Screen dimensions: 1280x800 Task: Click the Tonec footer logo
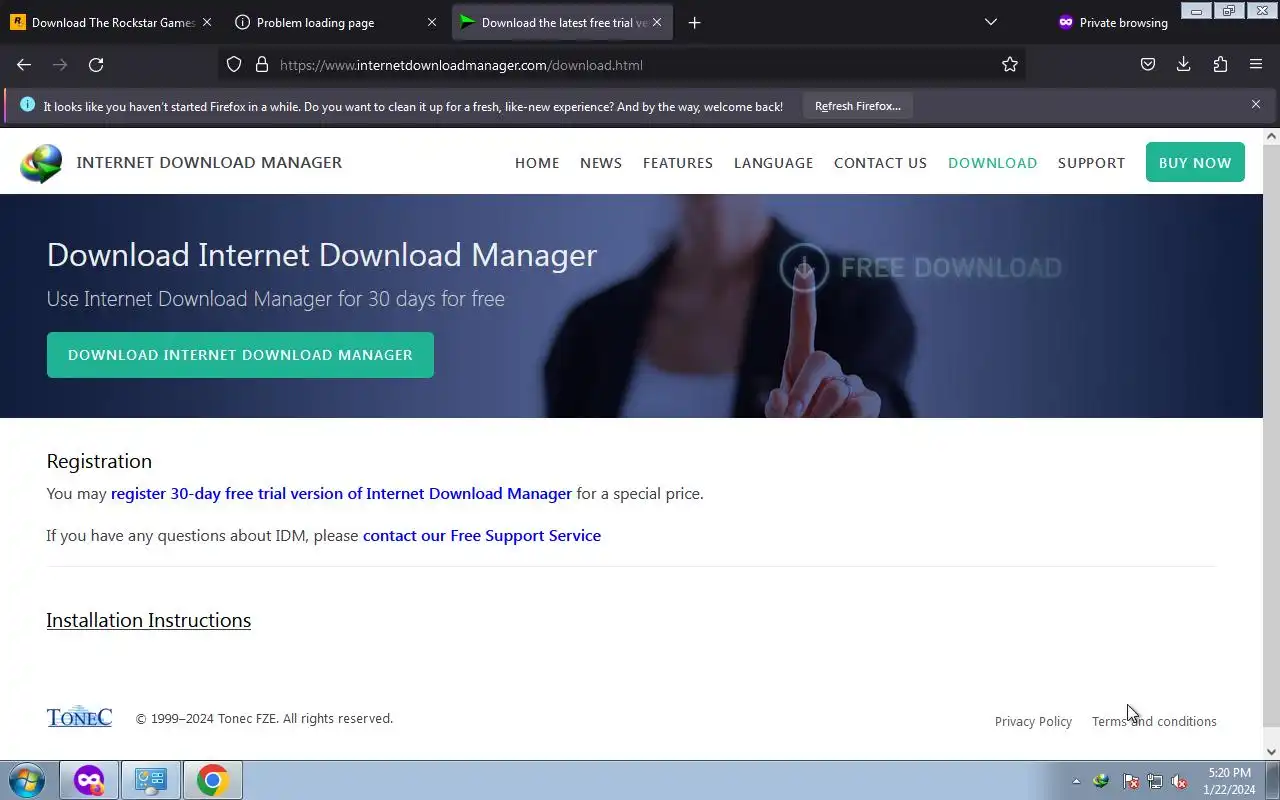pos(79,717)
